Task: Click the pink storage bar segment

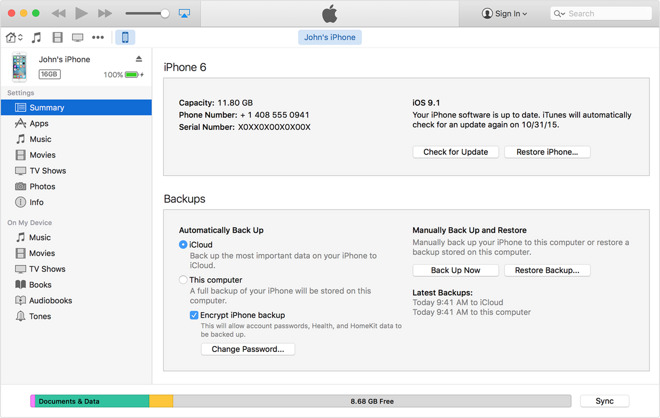Action: click(32, 401)
